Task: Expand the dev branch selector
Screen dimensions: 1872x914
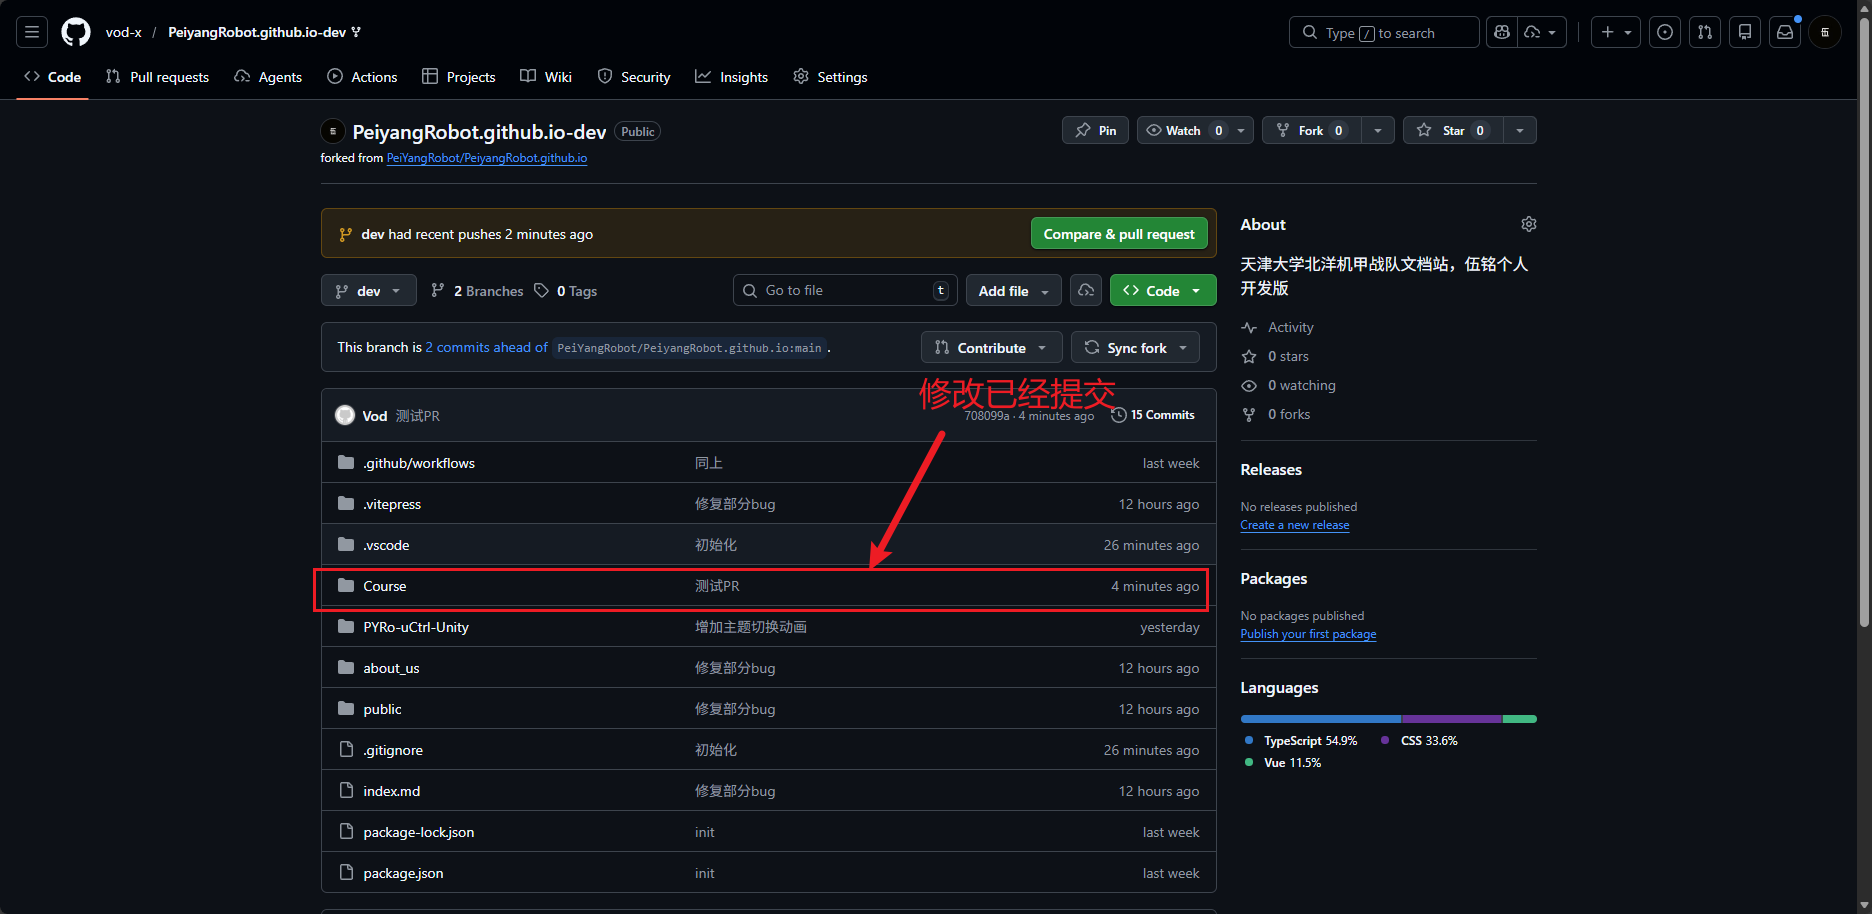Action: (x=368, y=290)
